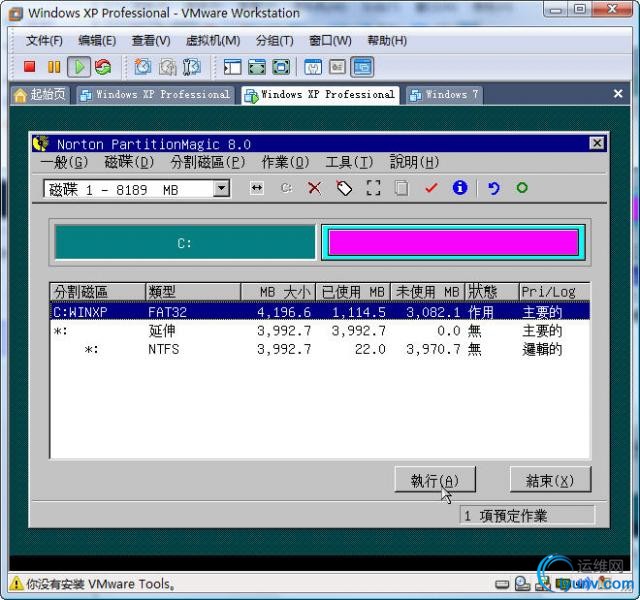Select the C:WINXP FAT32 partition row
Image resolution: width=640 pixels, height=600 pixels.
[320, 312]
